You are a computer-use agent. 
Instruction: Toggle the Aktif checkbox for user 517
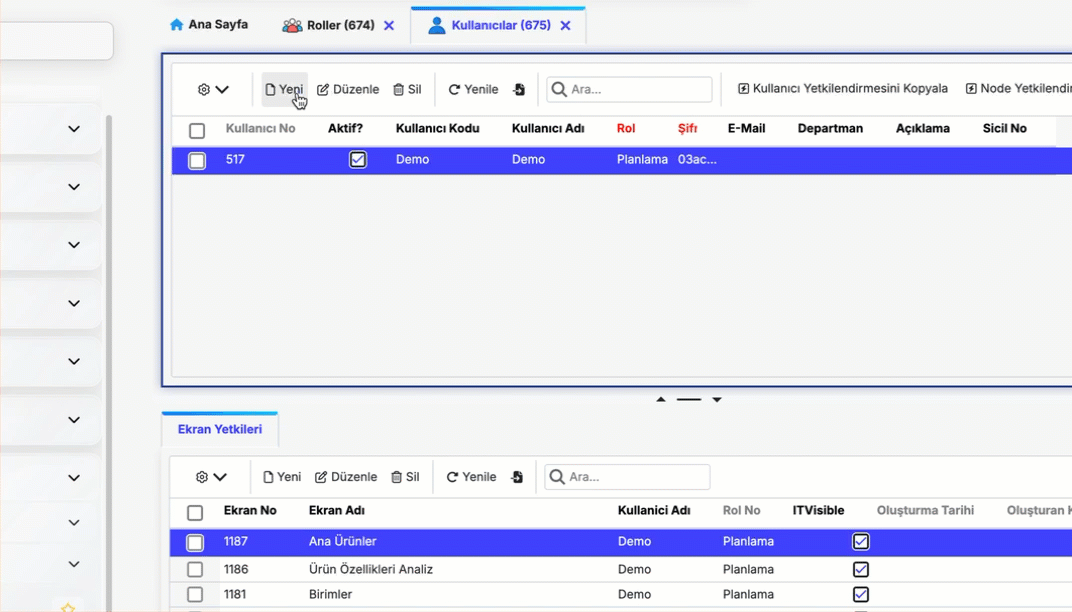click(358, 160)
